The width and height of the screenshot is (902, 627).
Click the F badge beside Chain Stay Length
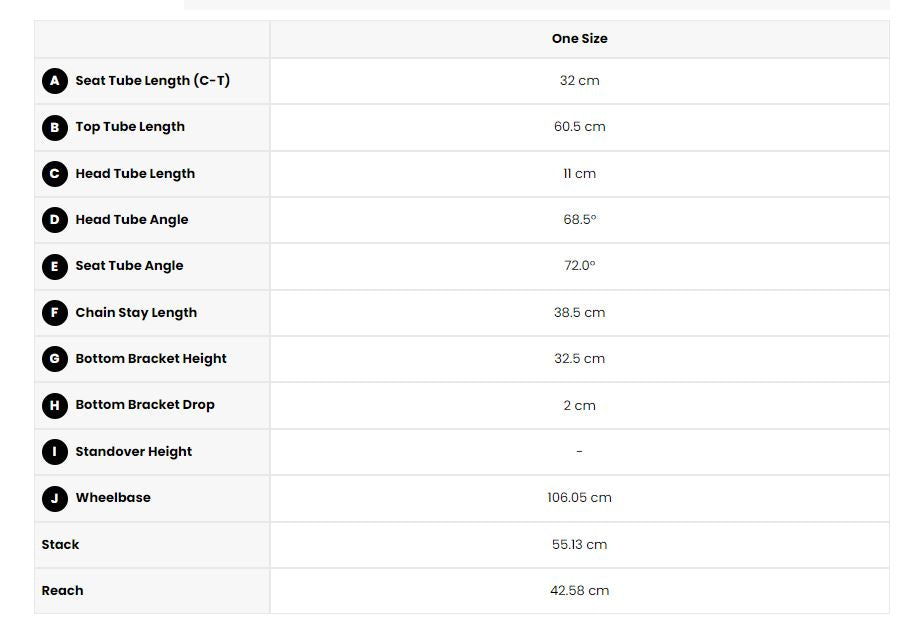pyautogui.click(x=54, y=313)
